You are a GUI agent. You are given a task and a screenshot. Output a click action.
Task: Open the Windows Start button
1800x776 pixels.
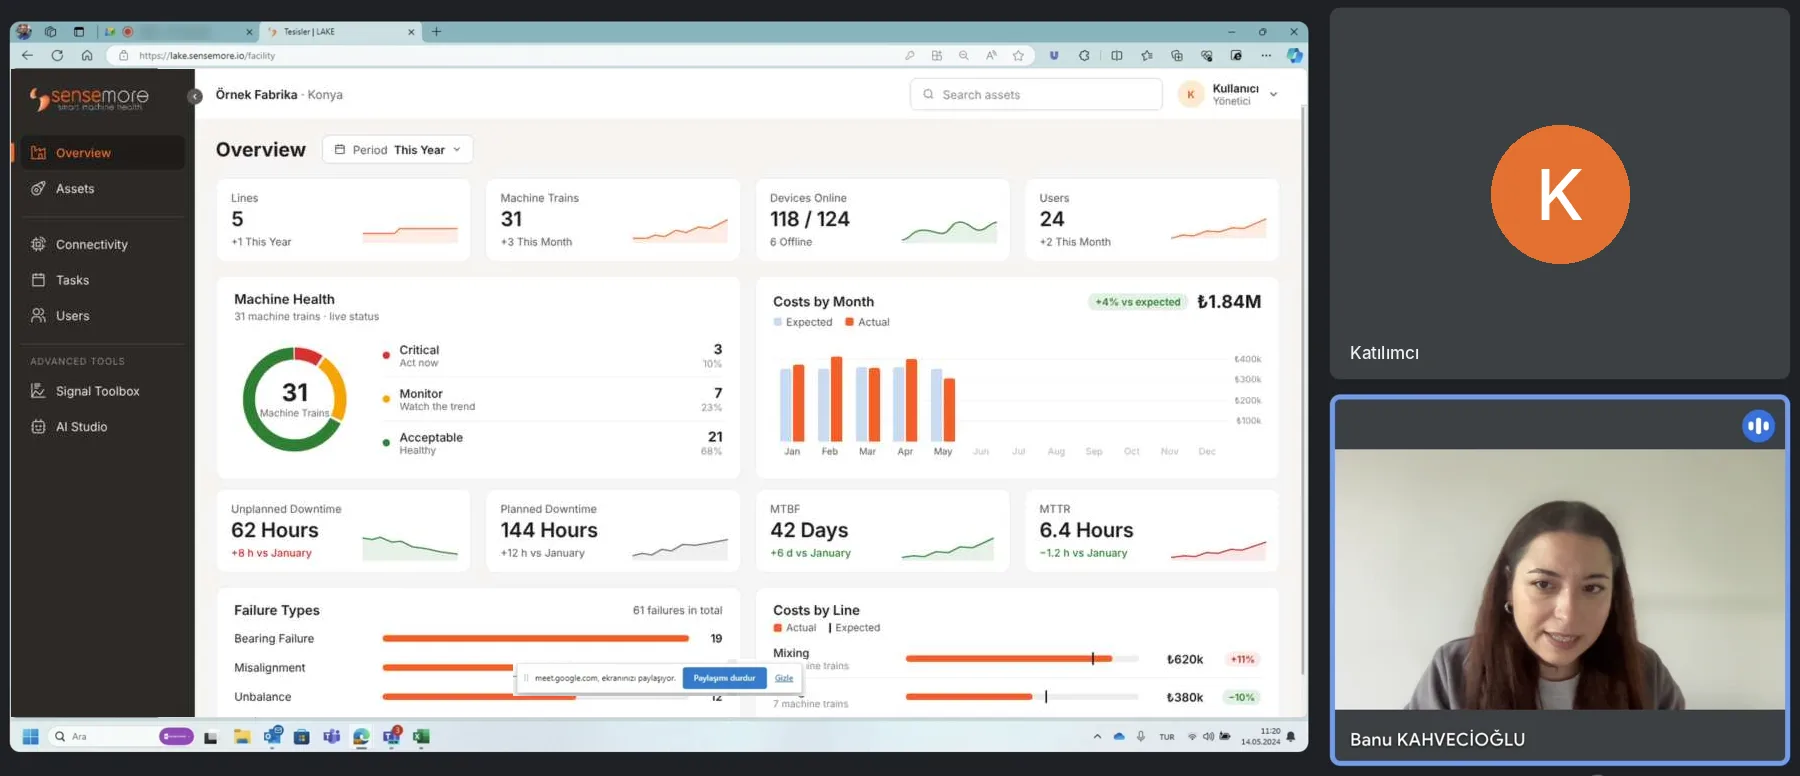coord(30,737)
